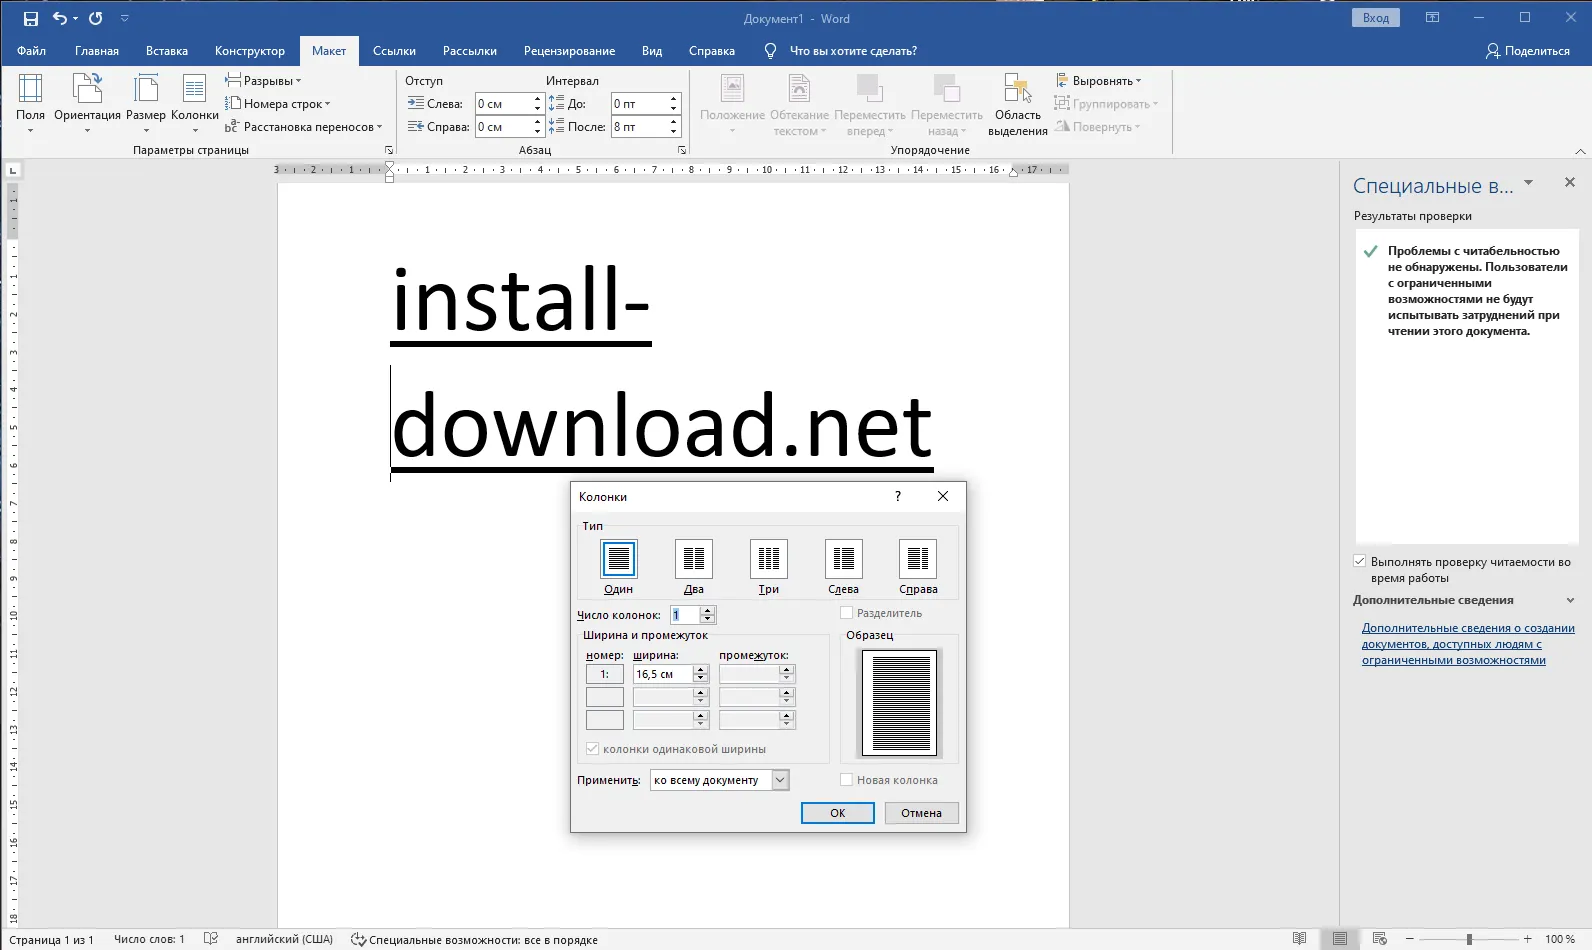This screenshot has height=950, width=1592.
Task: Click the Save icon in title bar
Action: click(x=31, y=18)
